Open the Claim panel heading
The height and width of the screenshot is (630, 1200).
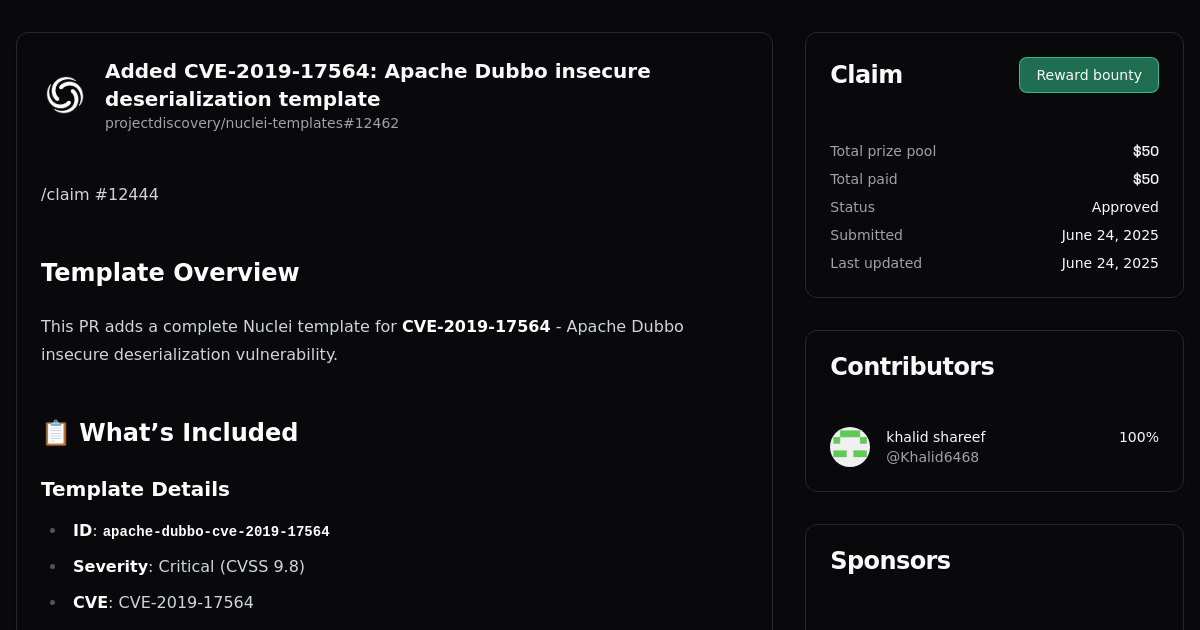(866, 74)
